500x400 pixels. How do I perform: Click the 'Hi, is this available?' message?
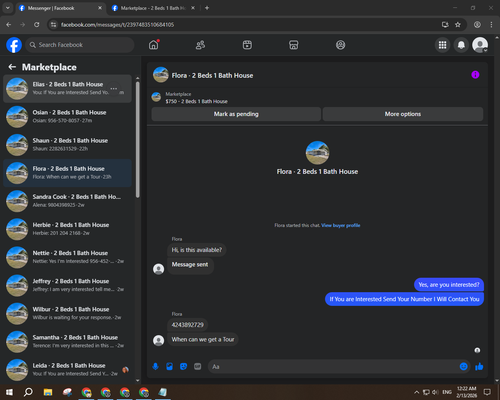(x=197, y=250)
